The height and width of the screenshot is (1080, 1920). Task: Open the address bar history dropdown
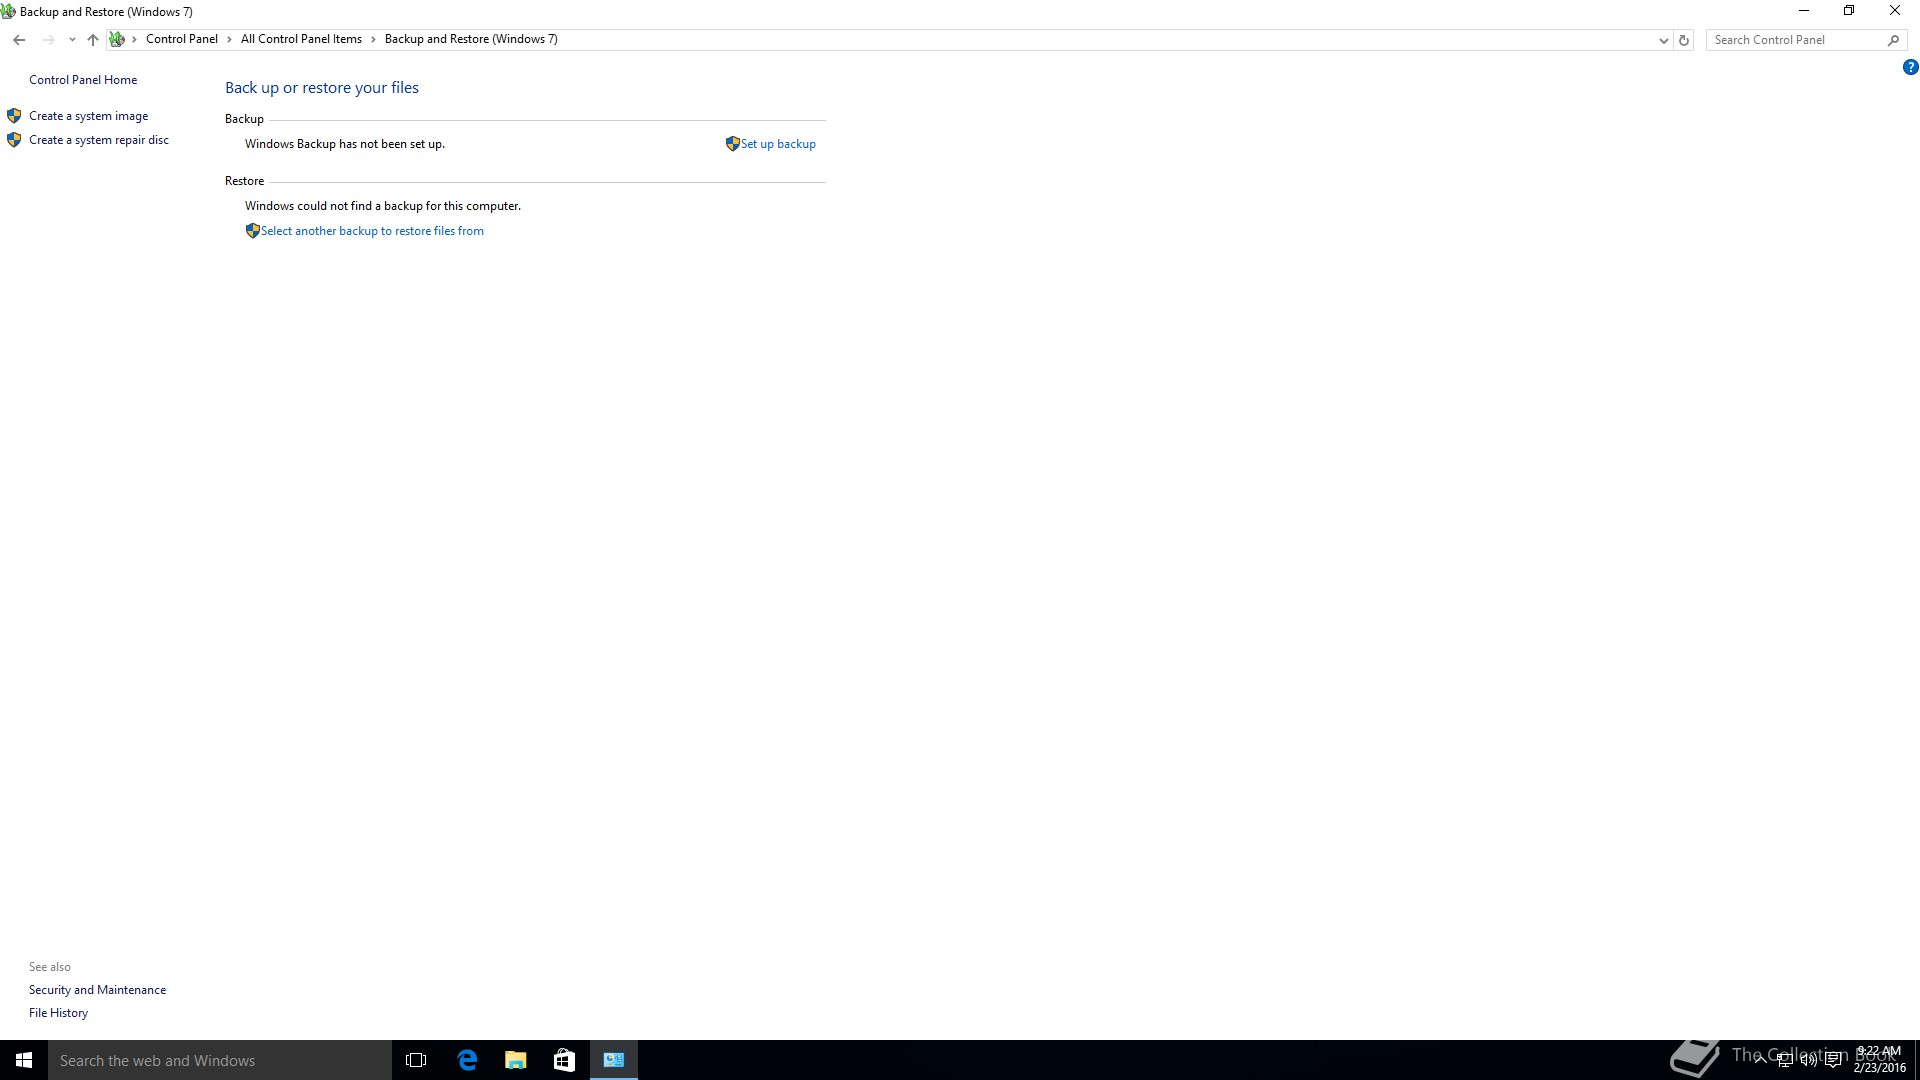[1663, 40]
